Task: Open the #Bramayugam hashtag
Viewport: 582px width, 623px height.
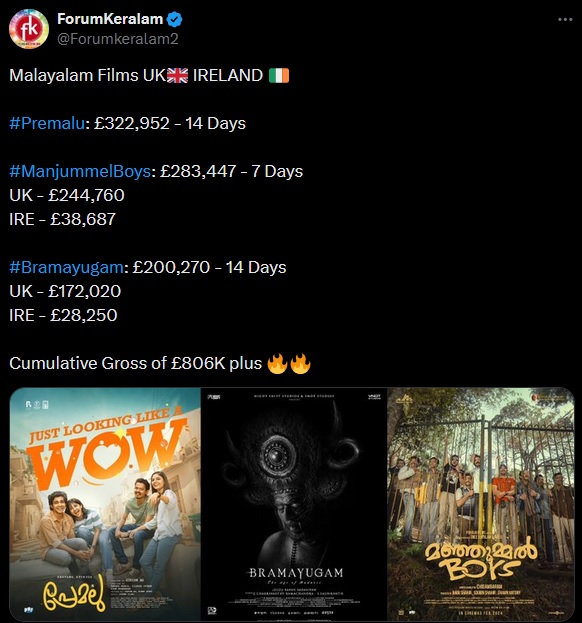Action: point(66,267)
